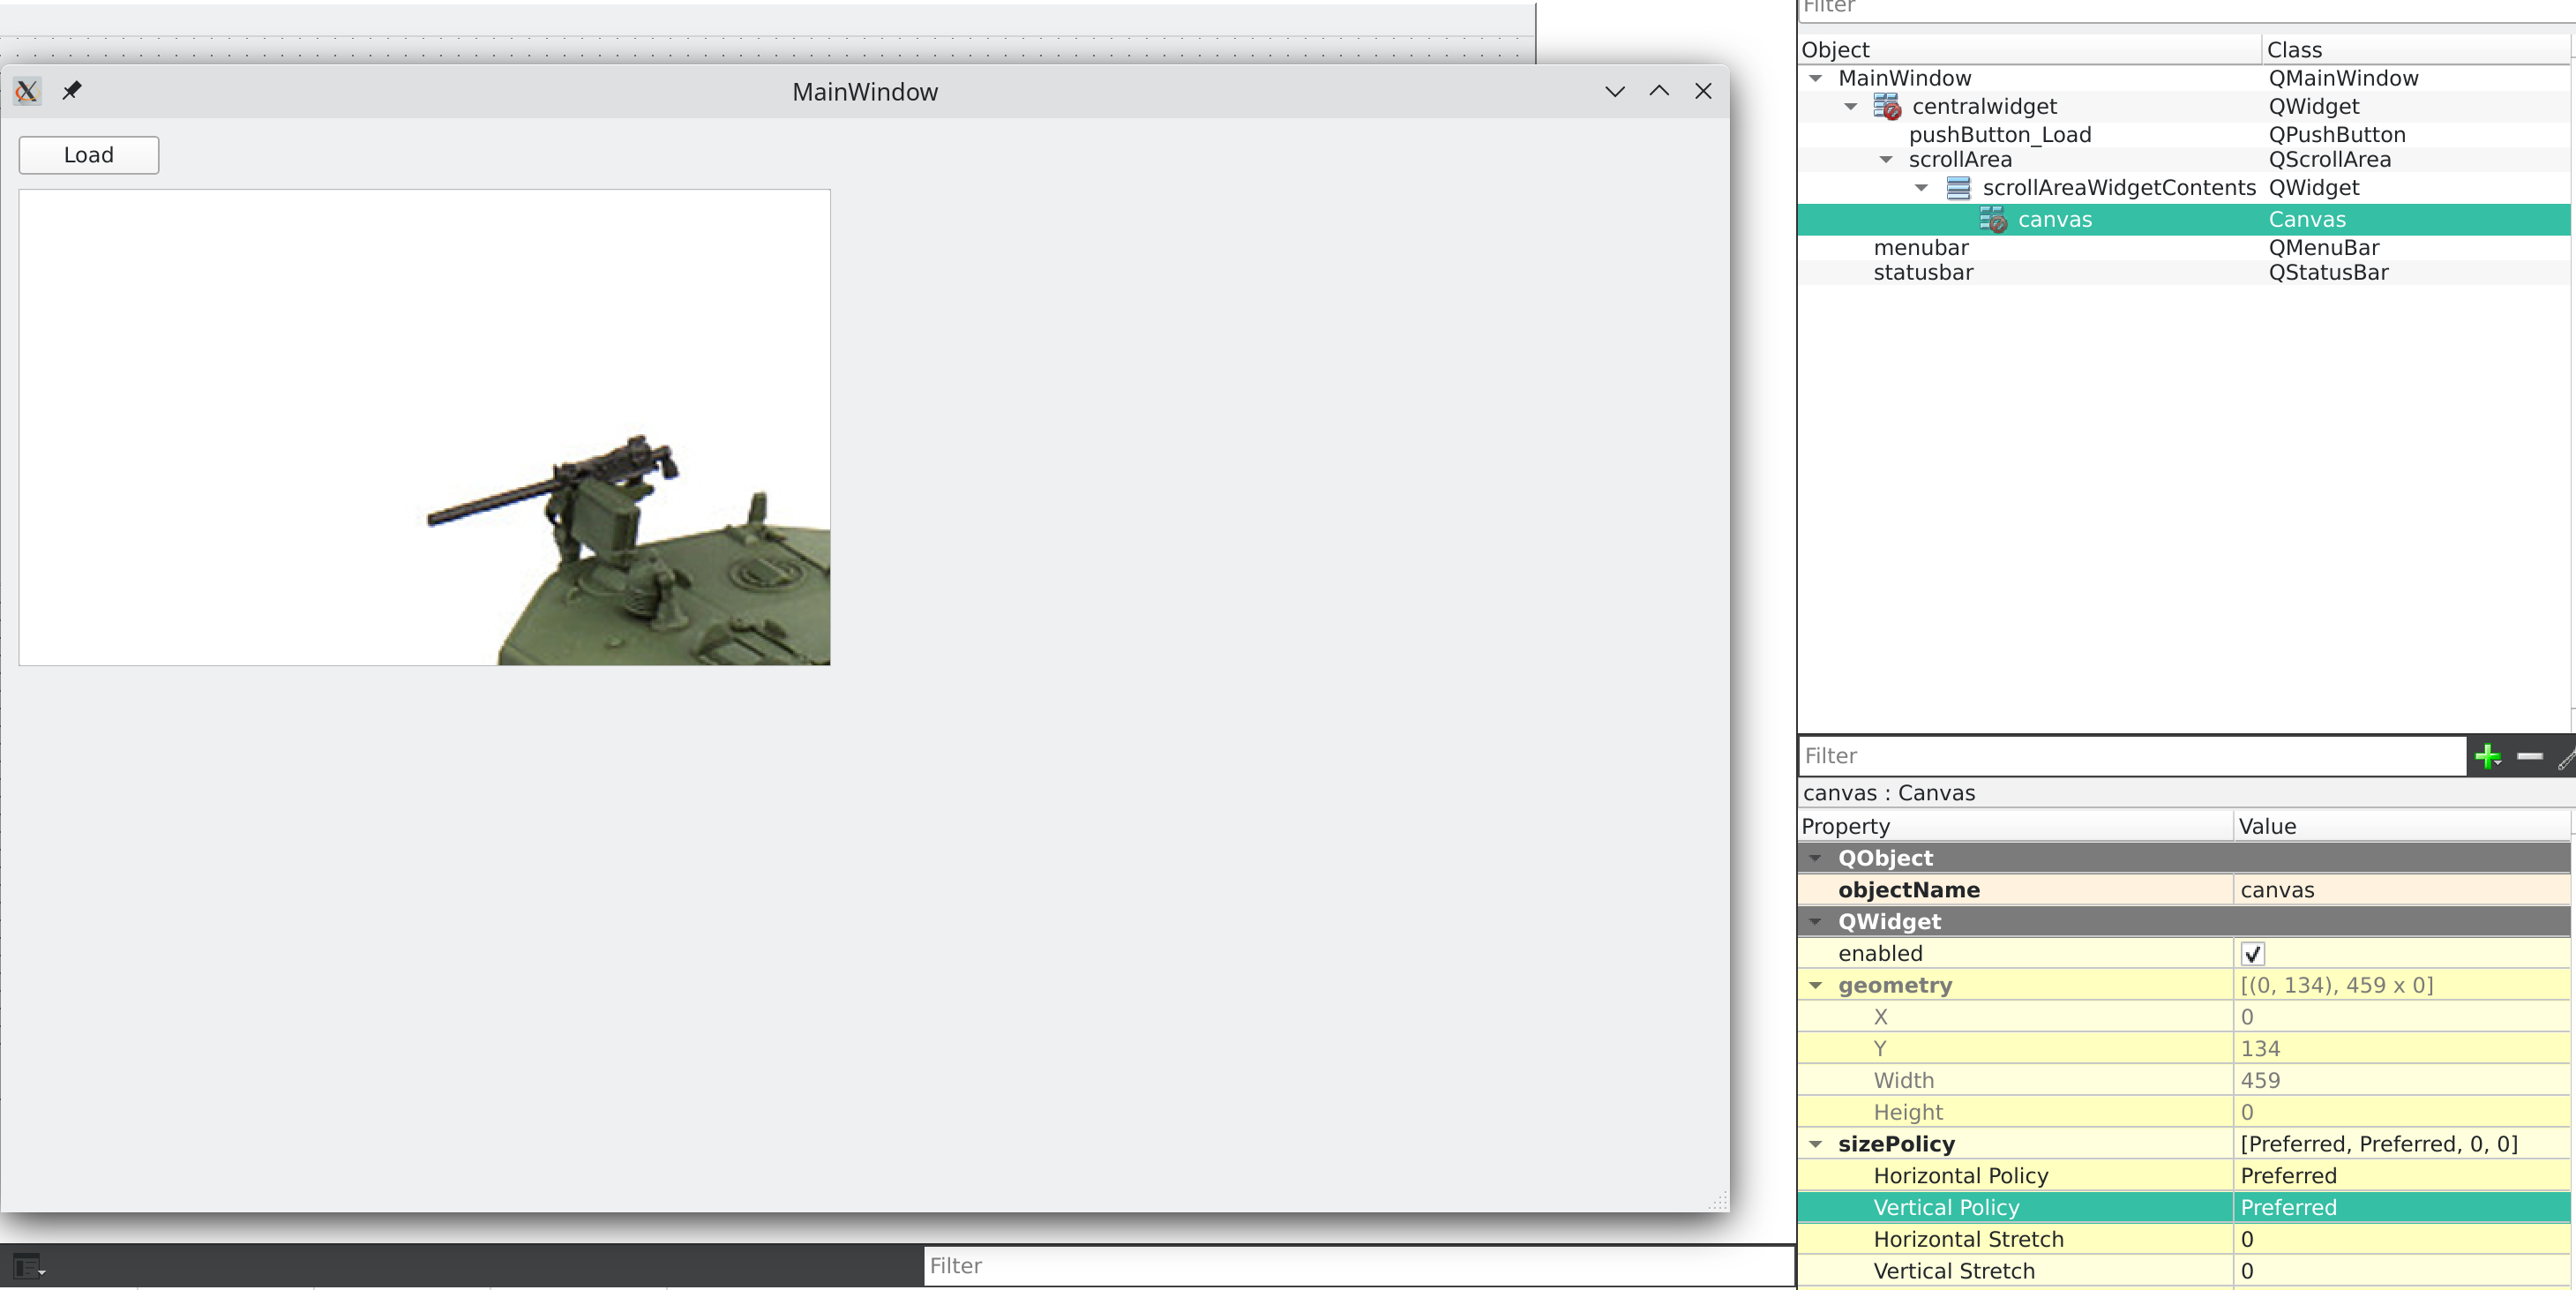Click the pin icon in MainWindow title bar
The image size is (2576, 1290).
71,91
